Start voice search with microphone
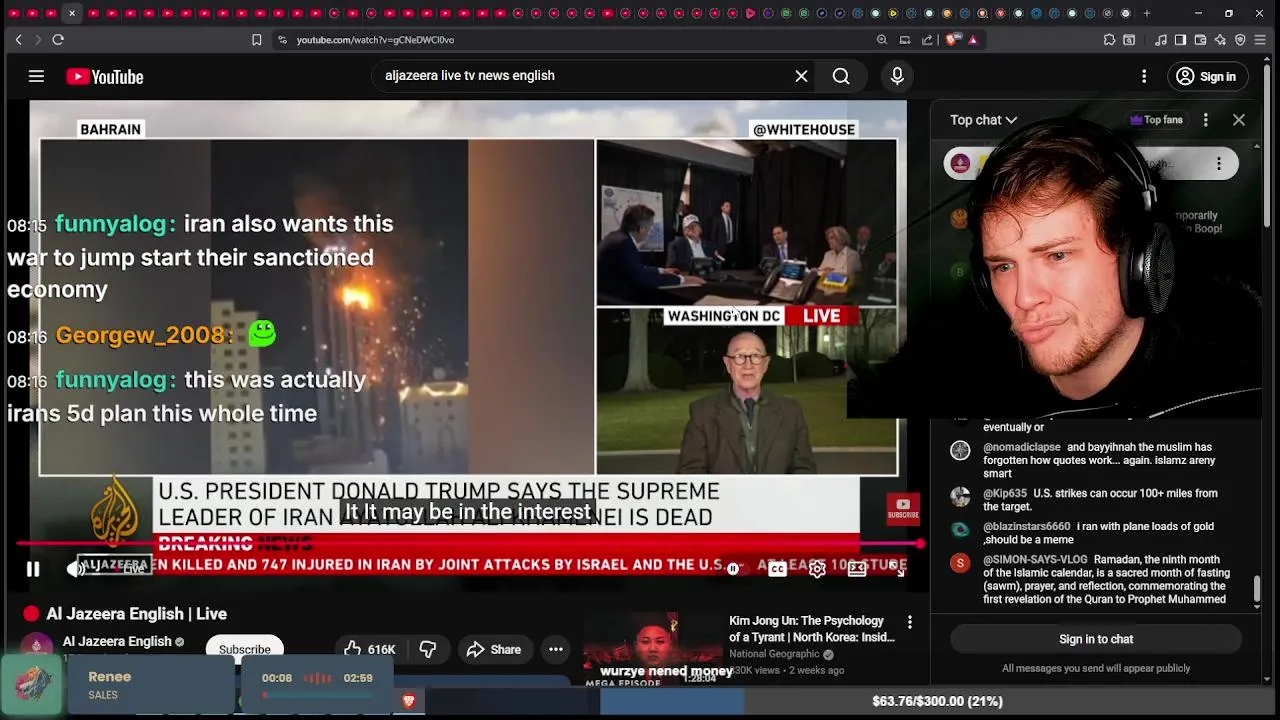This screenshot has width=1280, height=720. tap(897, 76)
